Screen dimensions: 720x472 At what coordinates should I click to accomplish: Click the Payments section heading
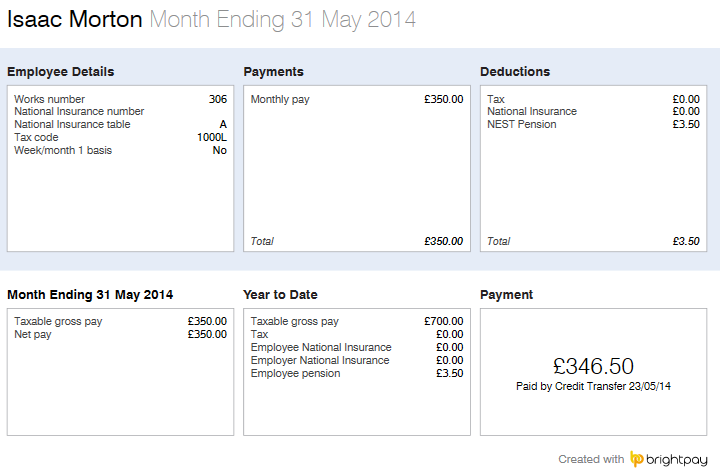(273, 72)
